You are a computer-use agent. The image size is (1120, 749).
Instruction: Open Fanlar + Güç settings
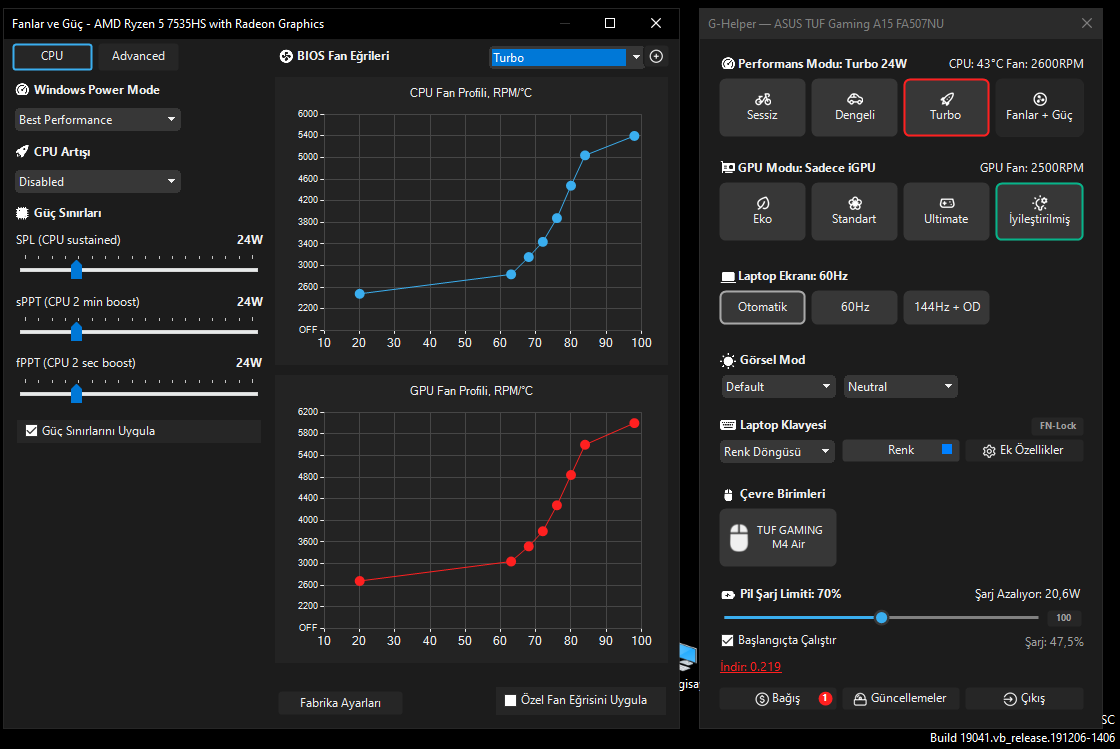[1039, 107]
